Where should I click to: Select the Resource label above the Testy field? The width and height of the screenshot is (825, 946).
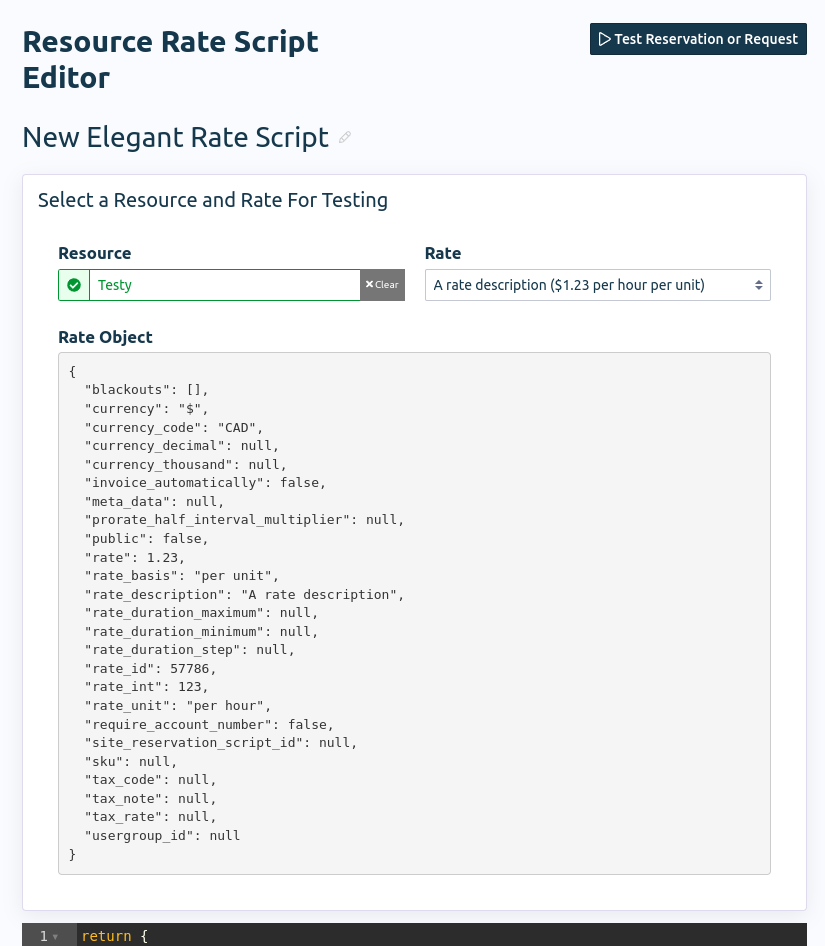pos(94,253)
